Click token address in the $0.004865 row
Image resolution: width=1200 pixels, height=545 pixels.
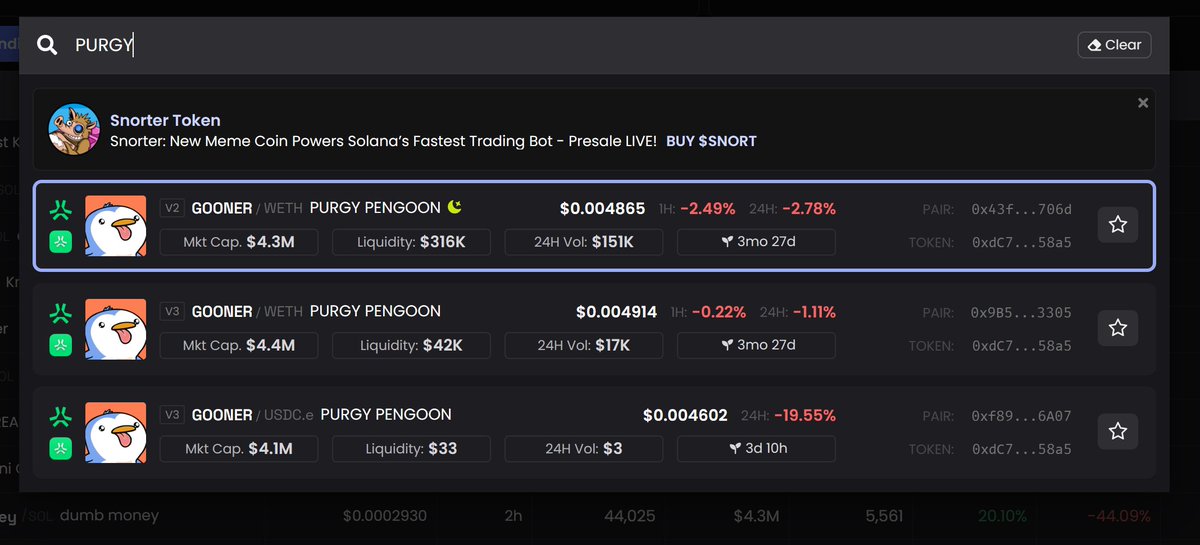coord(1021,242)
